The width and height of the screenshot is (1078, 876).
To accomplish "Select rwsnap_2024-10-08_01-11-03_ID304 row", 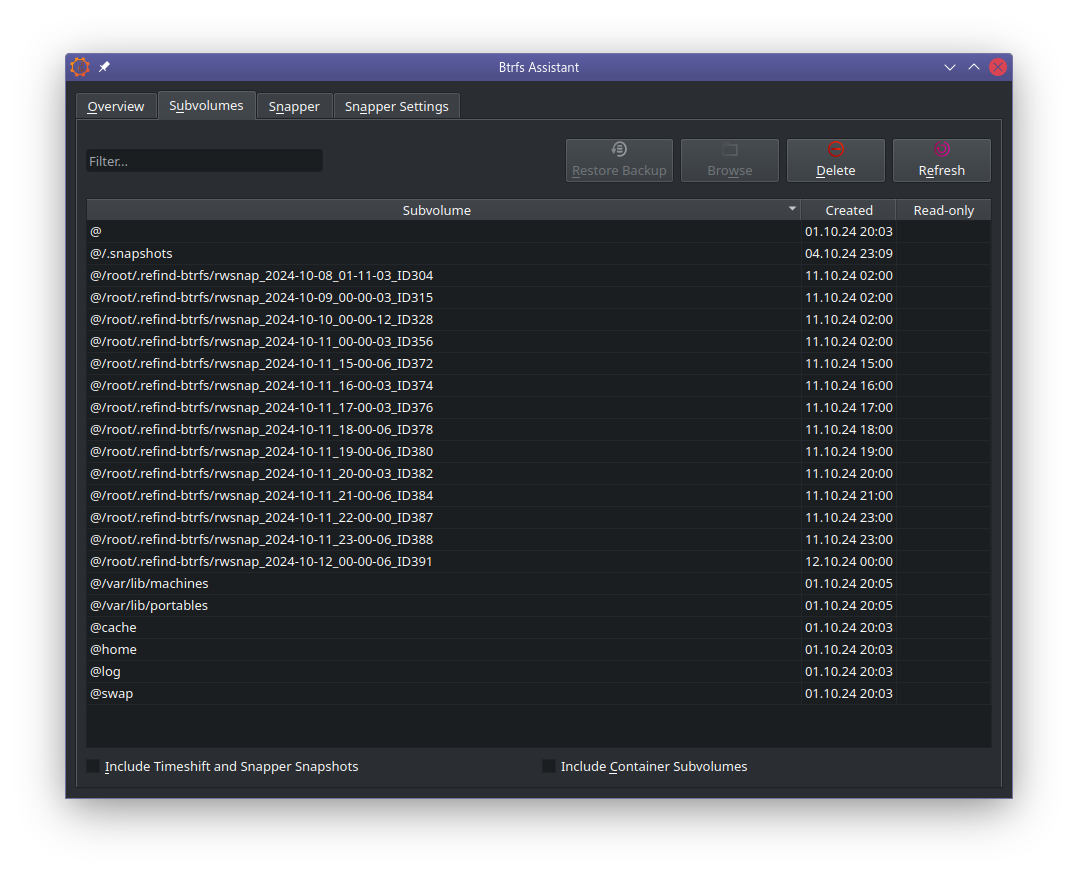I will 538,276.
